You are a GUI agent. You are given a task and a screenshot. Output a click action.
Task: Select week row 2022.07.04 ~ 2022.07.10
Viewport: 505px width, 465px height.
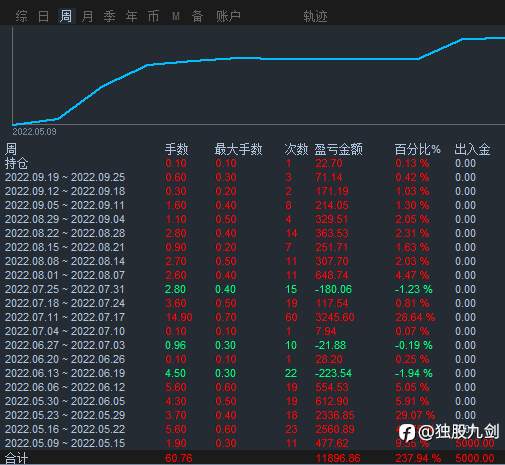tap(65, 331)
